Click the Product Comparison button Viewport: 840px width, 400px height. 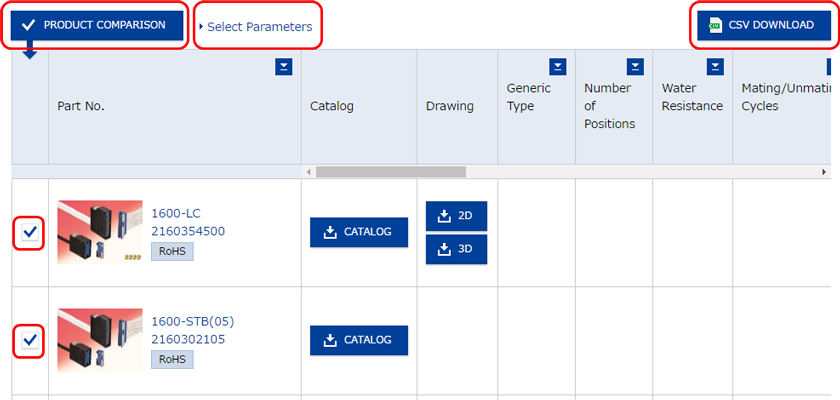[x=96, y=25]
